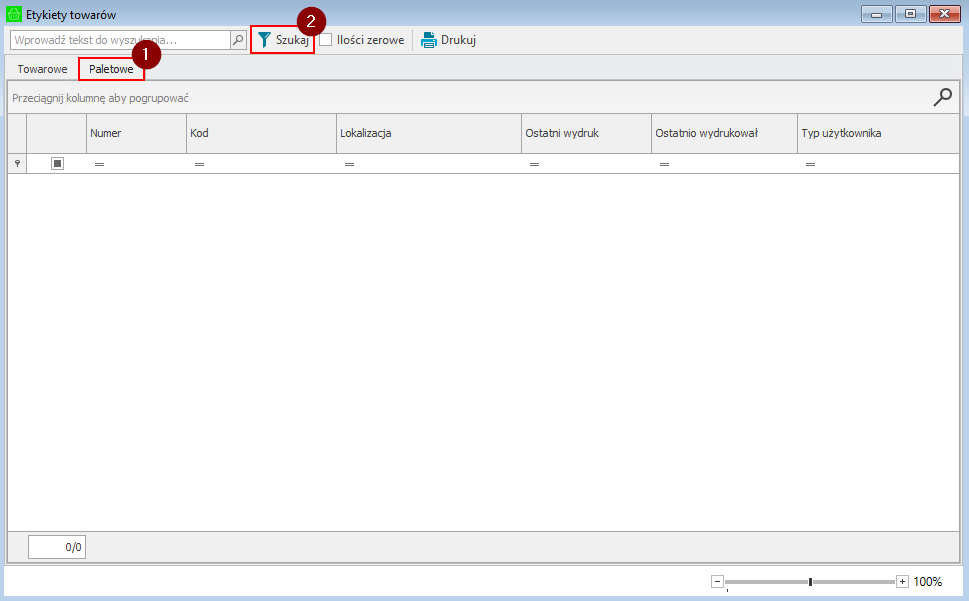Click the zoom slider handle
Screen dimensions: 969x601
810,581
